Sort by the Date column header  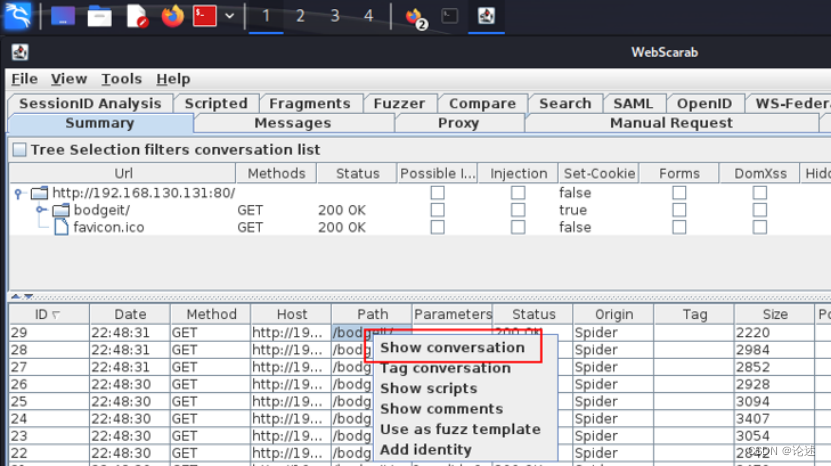tap(130, 314)
